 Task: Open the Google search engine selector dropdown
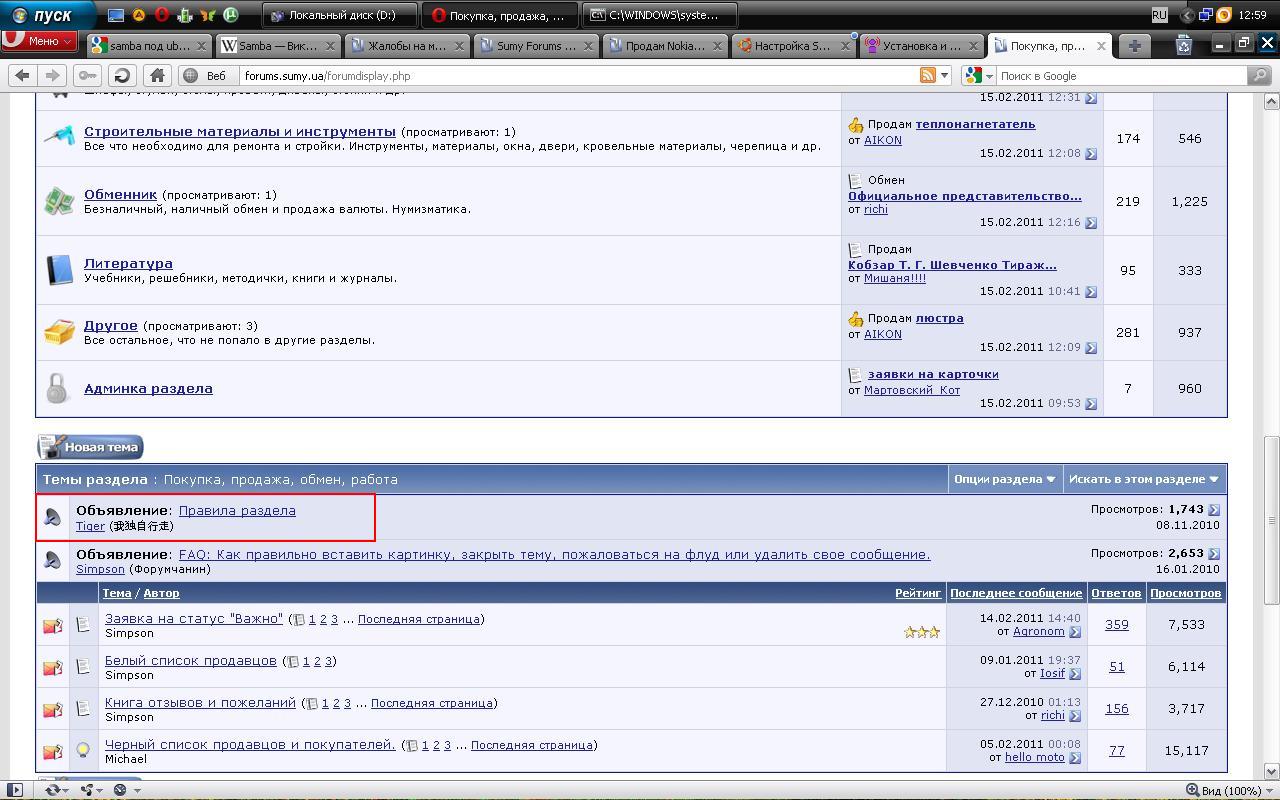[x=978, y=75]
